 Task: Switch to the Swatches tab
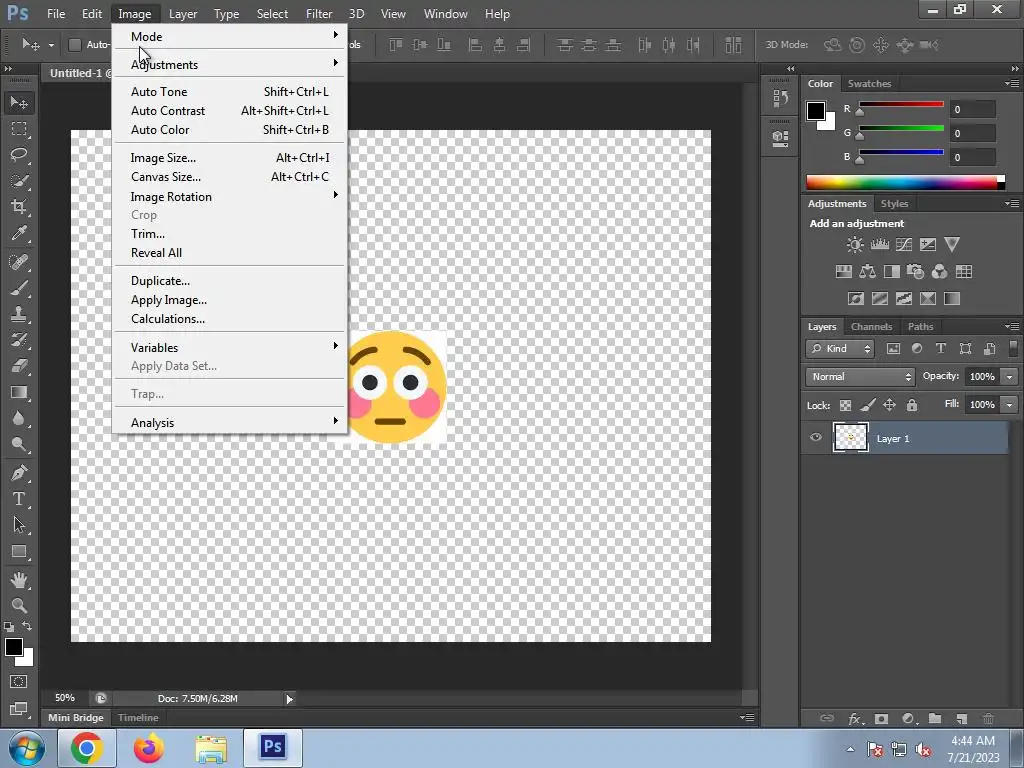869,84
